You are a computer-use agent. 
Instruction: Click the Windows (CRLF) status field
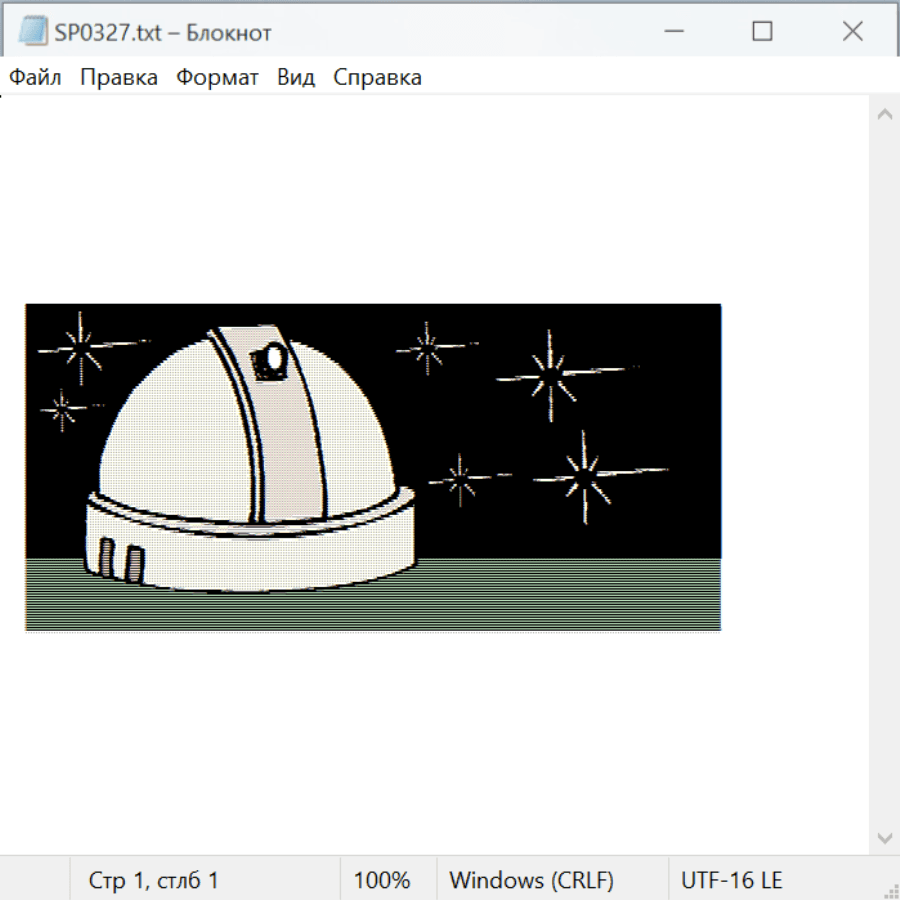[531, 881]
